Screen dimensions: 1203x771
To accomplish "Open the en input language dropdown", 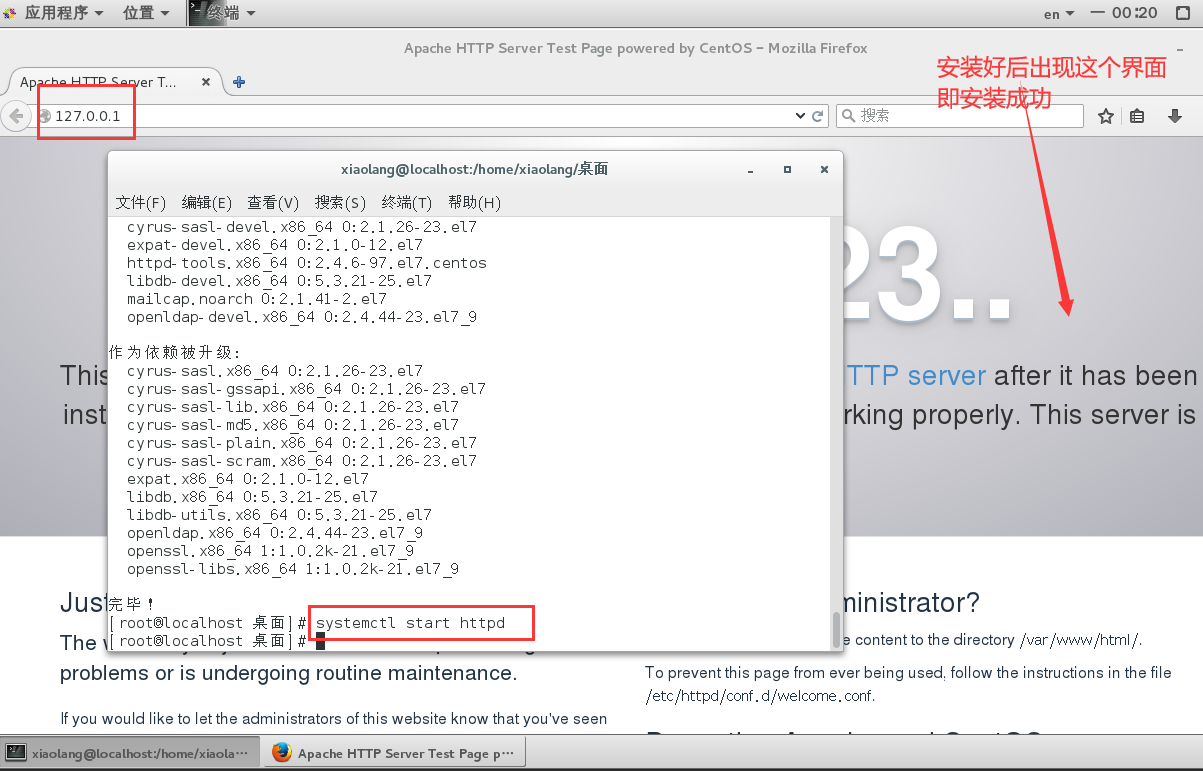I will 1059,13.
